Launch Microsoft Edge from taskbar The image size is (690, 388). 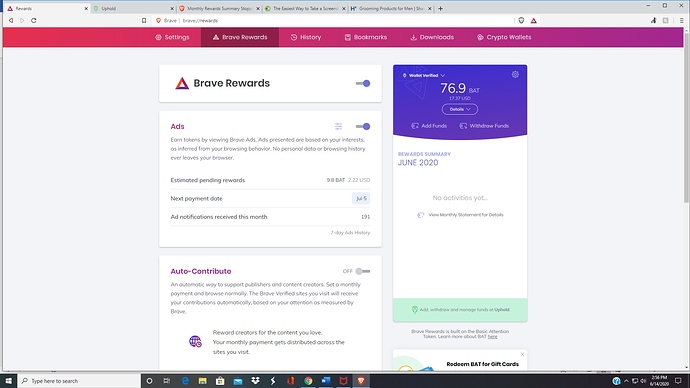click(x=185, y=381)
